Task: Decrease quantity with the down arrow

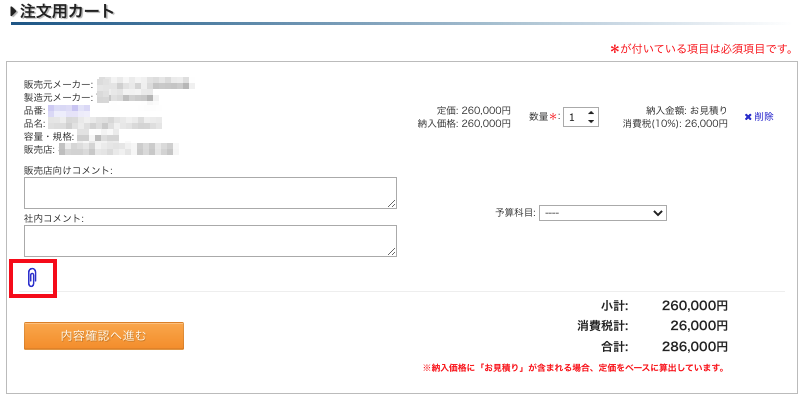Action: (x=591, y=122)
